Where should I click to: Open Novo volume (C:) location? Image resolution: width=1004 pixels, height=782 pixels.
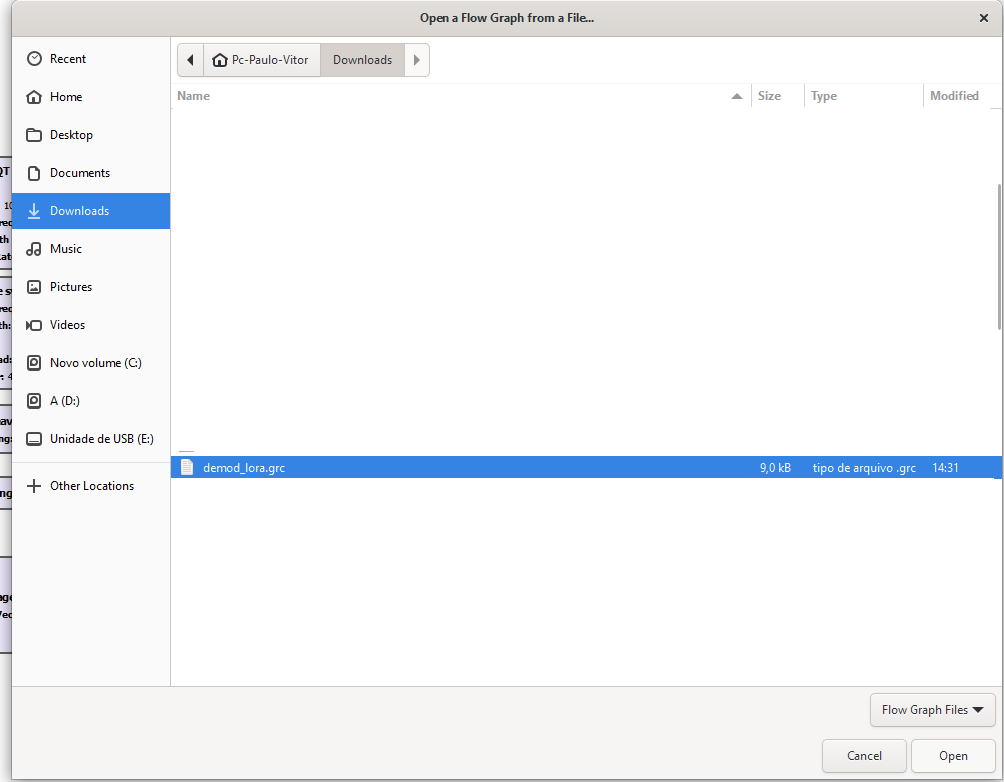tap(96, 363)
